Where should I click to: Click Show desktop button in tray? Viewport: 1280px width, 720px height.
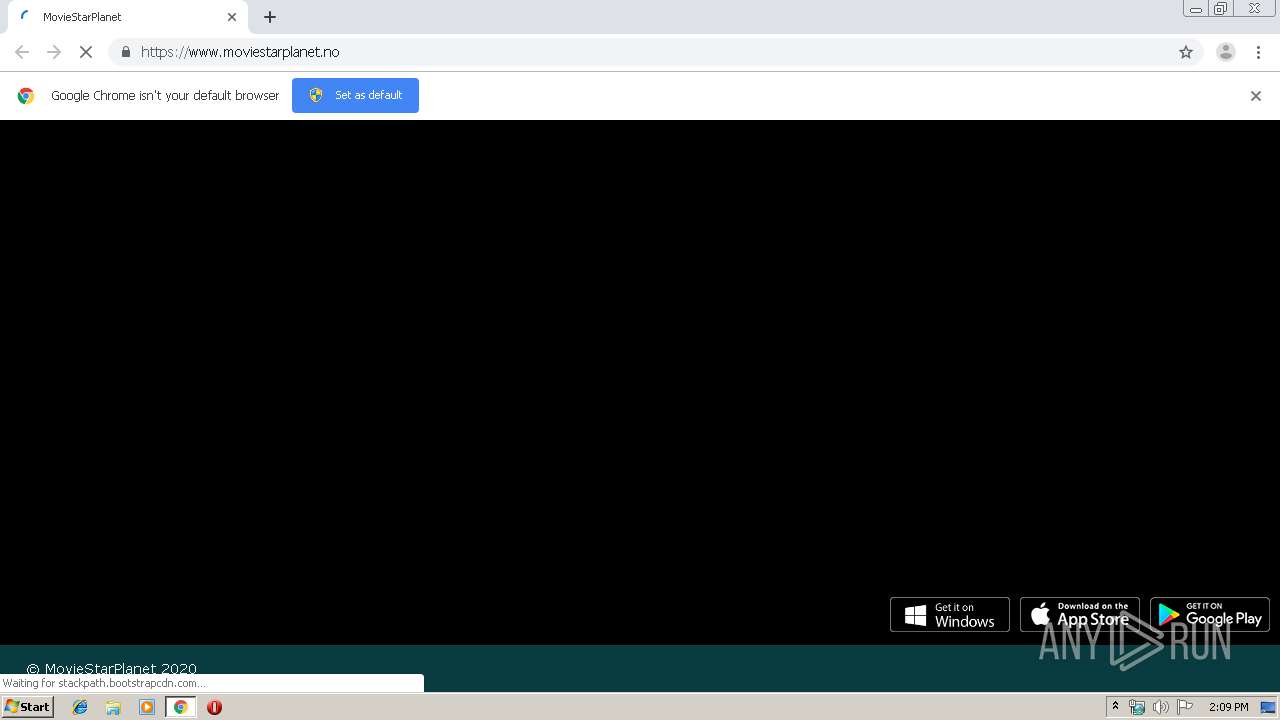tap(1268, 707)
